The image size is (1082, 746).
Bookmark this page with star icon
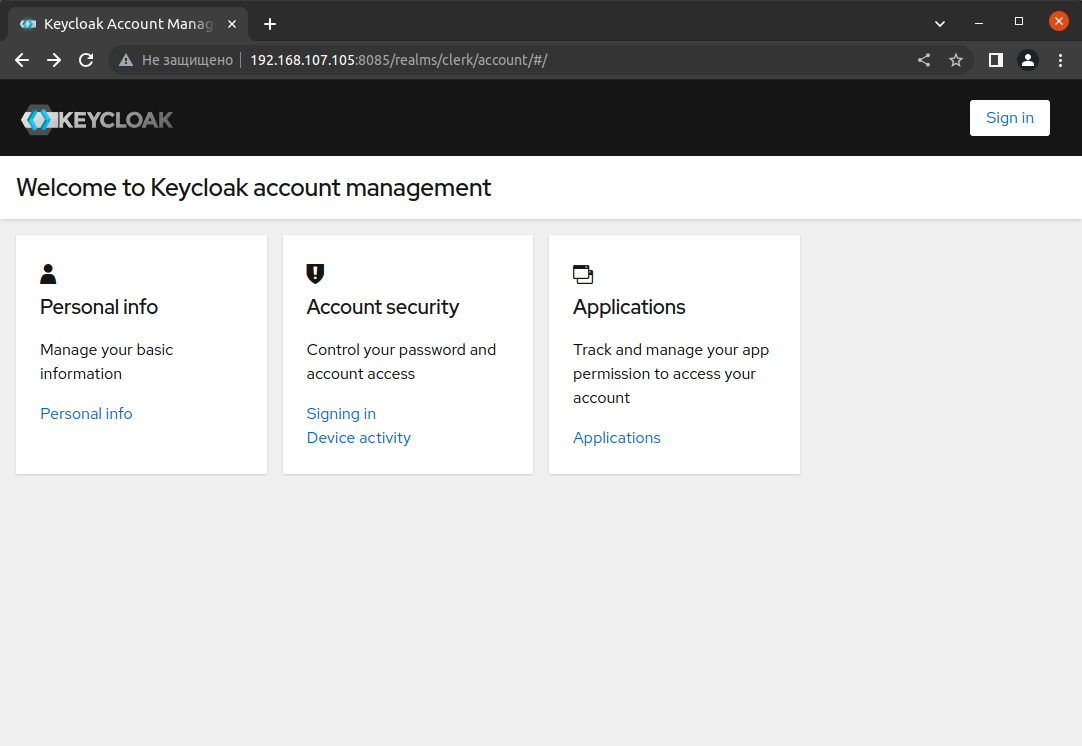[956, 60]
